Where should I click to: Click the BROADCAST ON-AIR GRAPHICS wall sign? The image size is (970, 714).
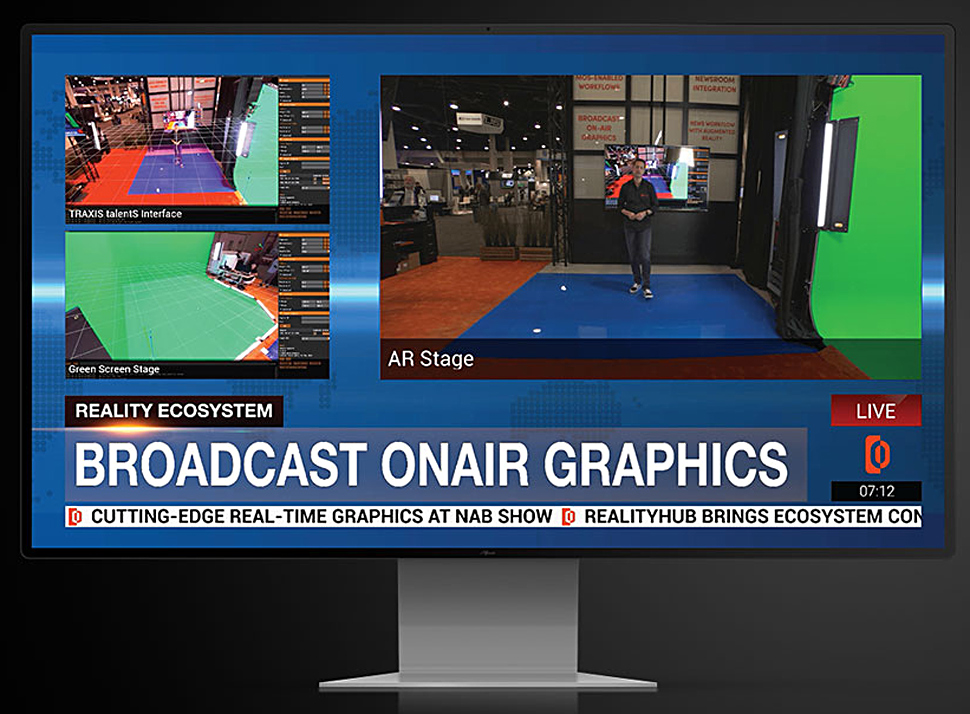(599, 128)
